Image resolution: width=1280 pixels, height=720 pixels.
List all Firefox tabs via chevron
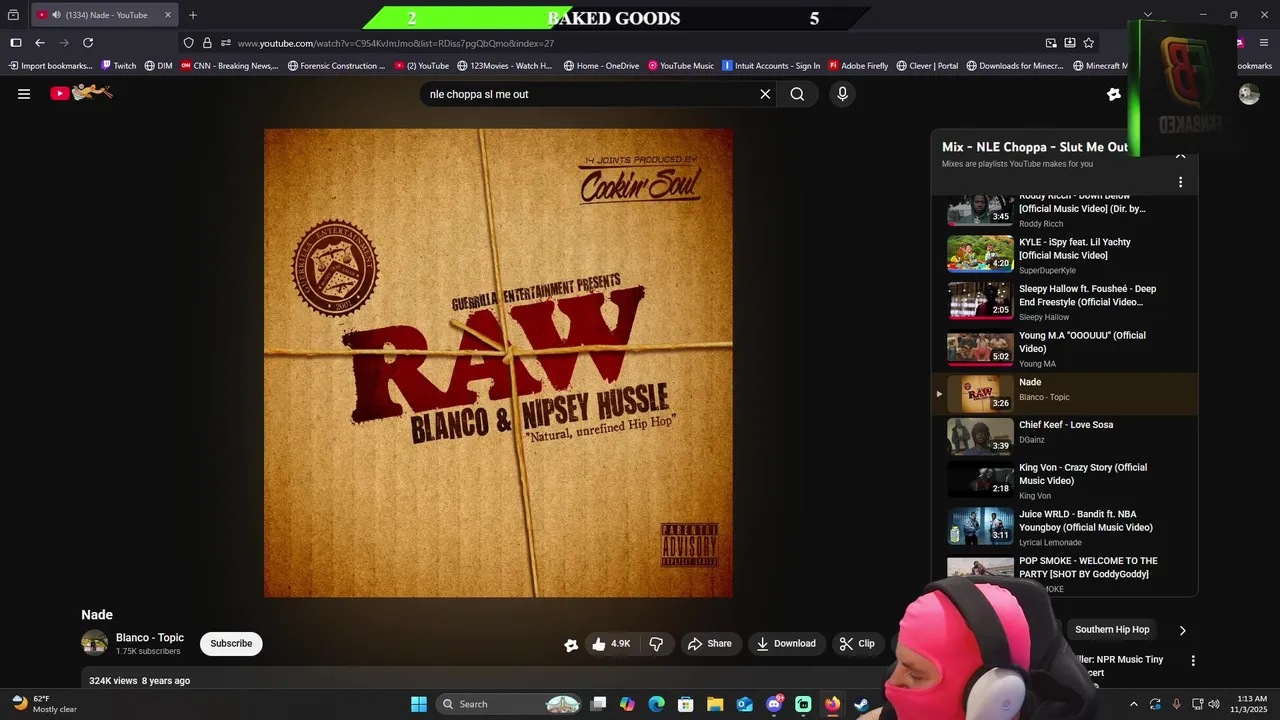pyautogui.click(x=1148, y=15)
